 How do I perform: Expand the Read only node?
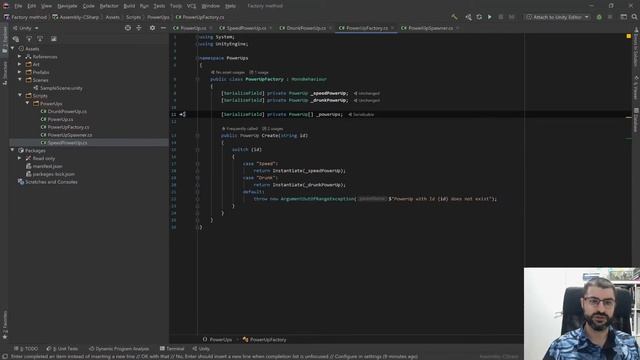pyautogui.click(x=20, y=158)
